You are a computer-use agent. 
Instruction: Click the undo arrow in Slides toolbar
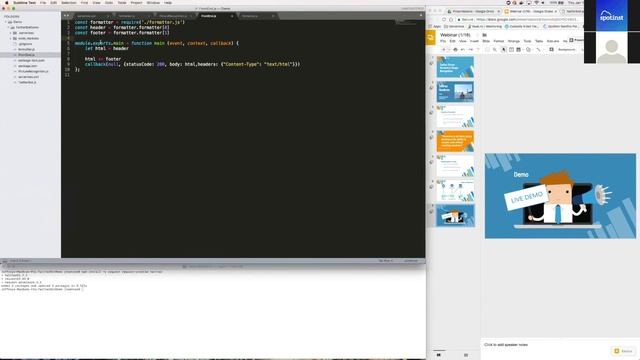pyautogui.click(x=463, y=49)
